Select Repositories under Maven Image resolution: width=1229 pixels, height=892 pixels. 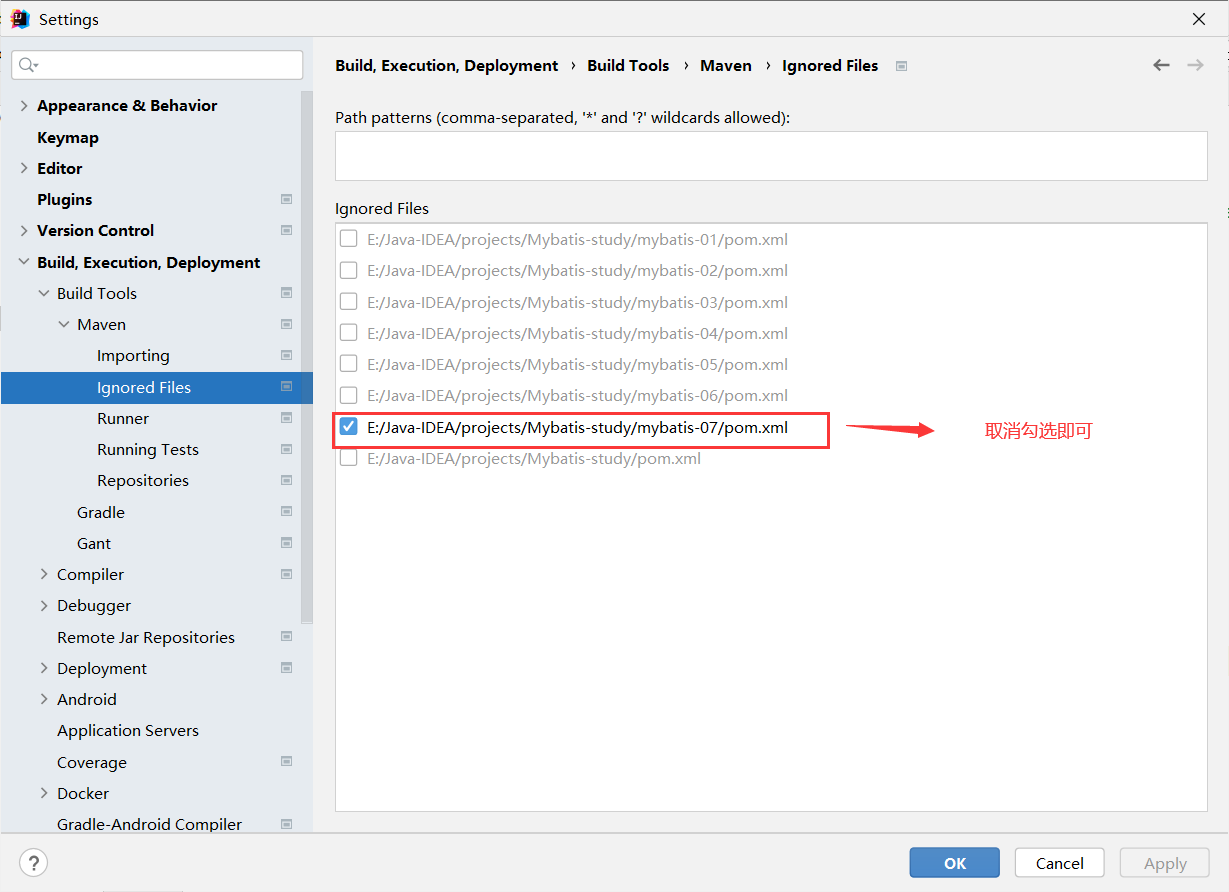click(143, 480)
